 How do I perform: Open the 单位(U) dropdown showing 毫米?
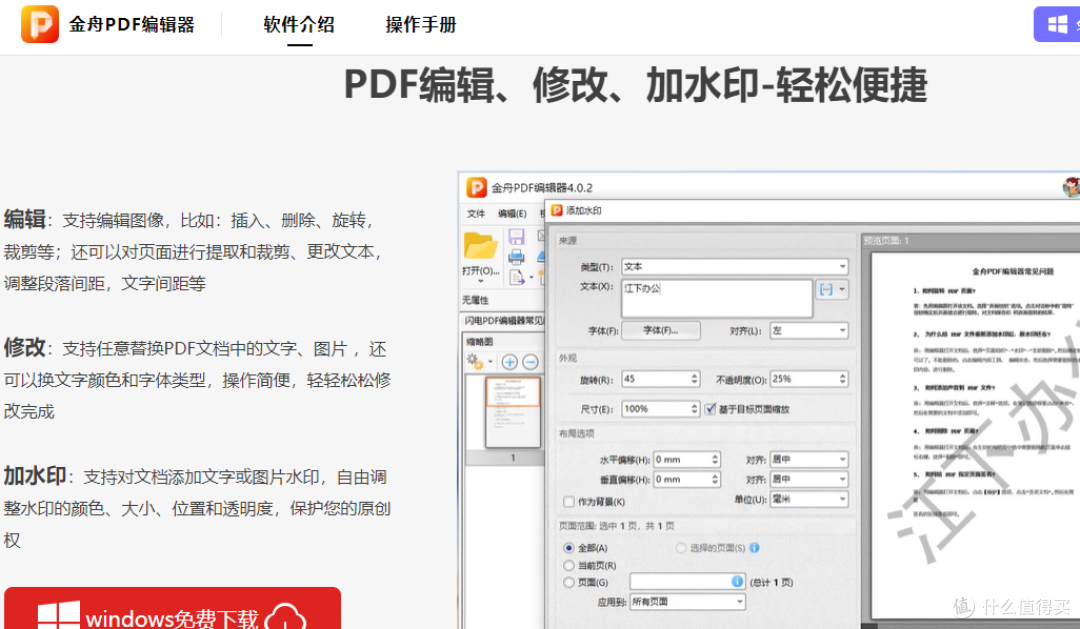pos(809,499)
